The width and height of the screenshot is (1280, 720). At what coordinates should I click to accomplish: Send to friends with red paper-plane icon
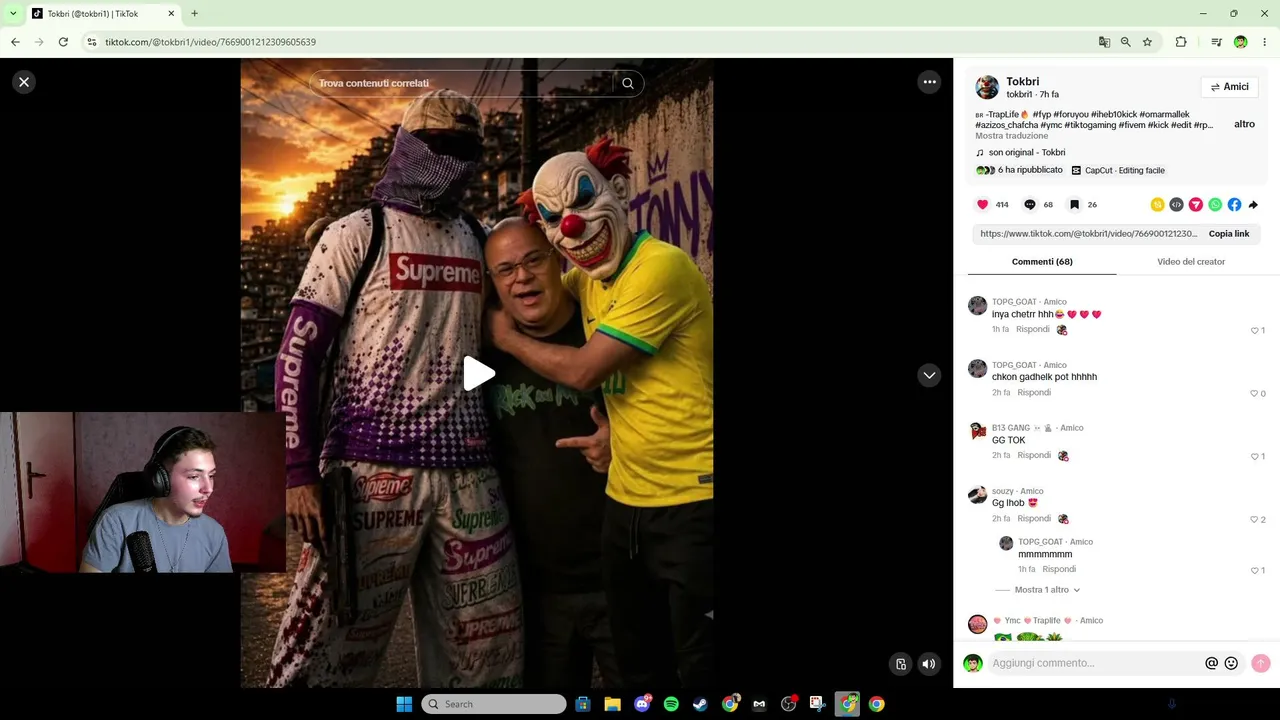point(1195,204)
